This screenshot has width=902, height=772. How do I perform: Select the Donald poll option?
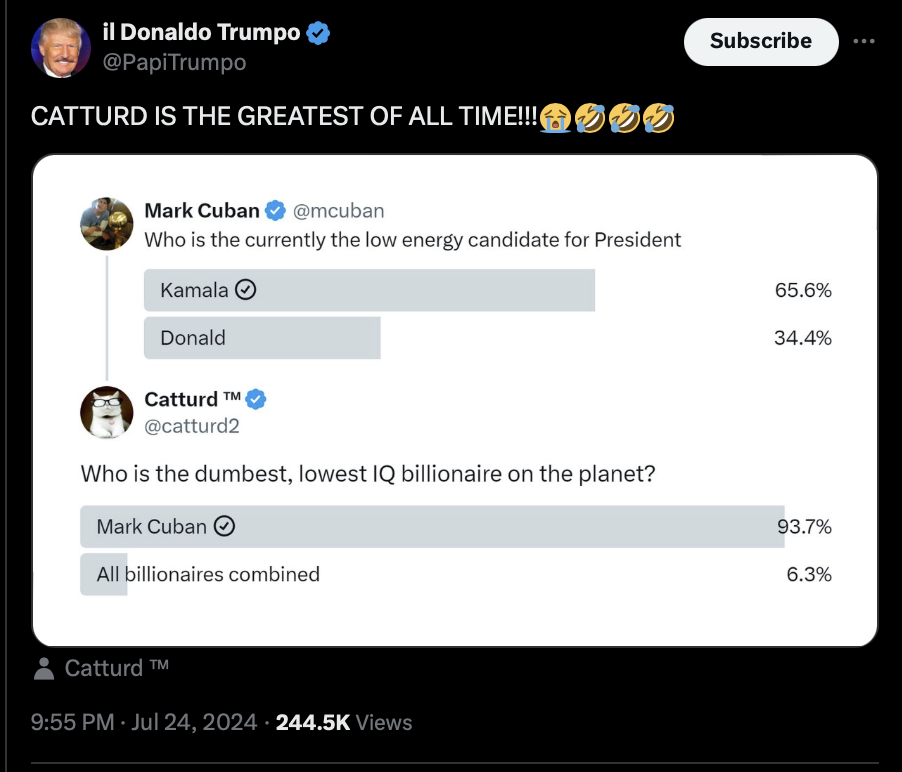pyautogui.click(x=262, y=338)
